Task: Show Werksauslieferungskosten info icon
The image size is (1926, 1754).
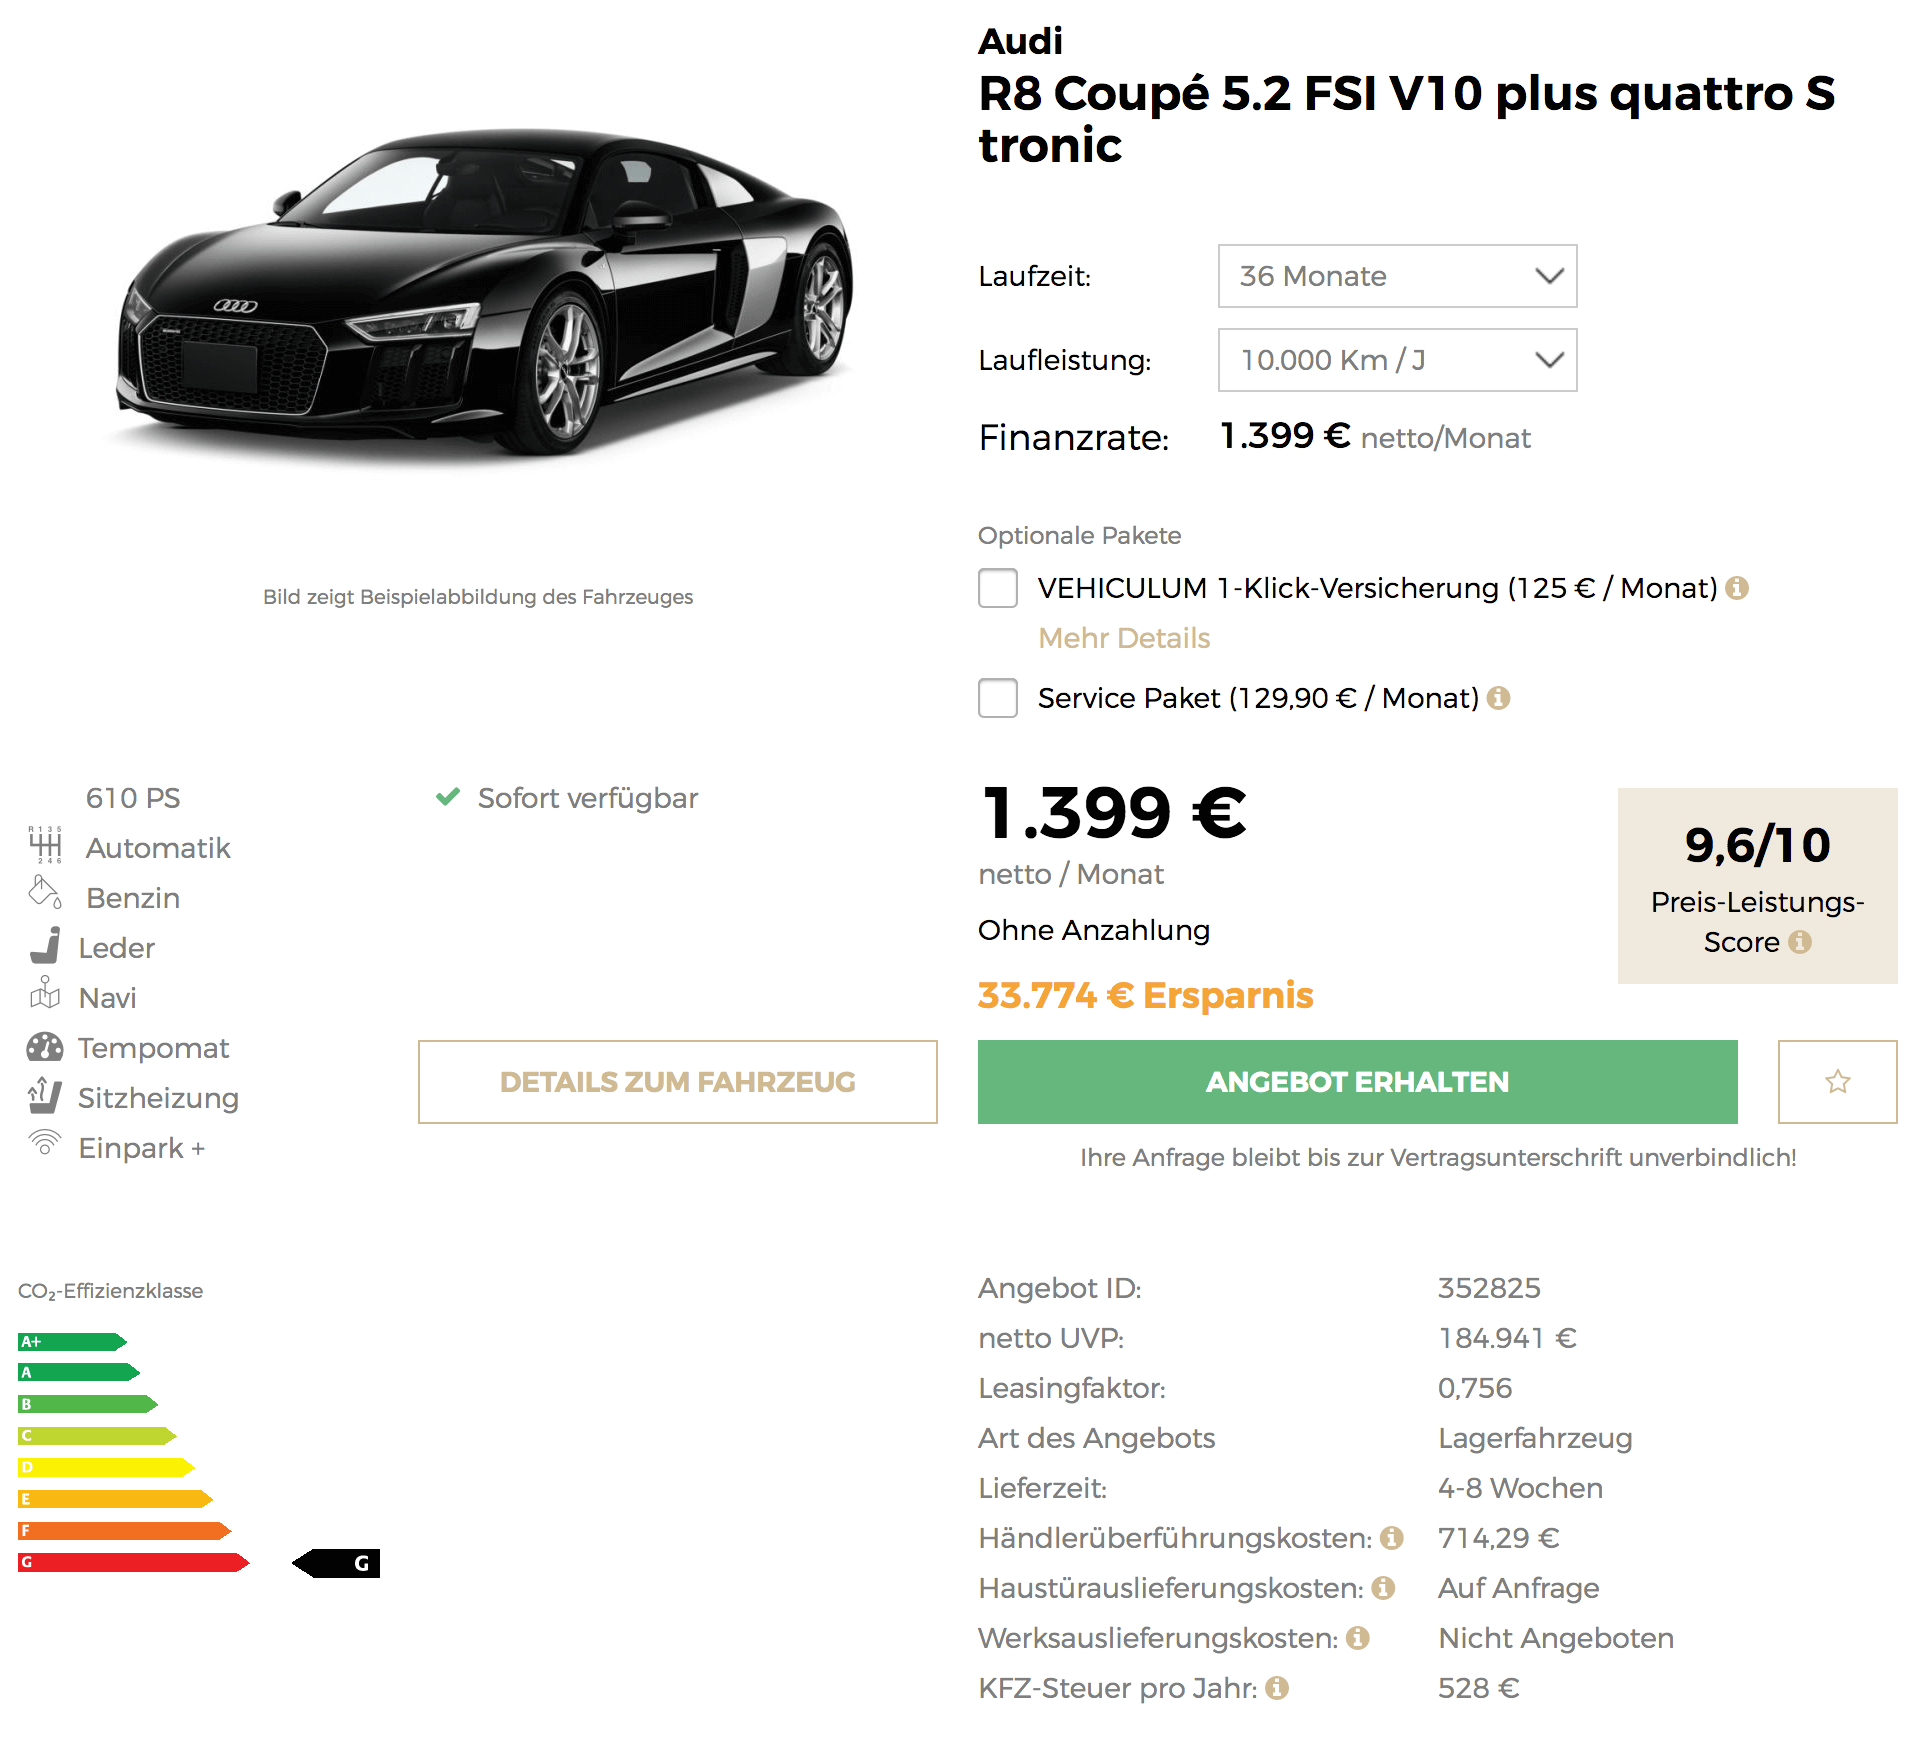Action: click(1357, 1638)
